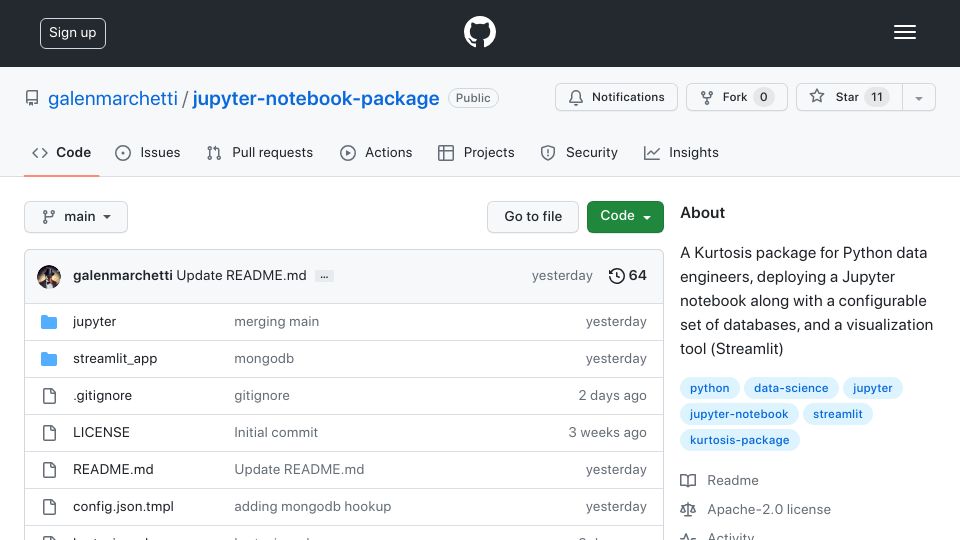Open the green Code dropdown button
This screenshot has height=540, width=960.
pyautogui.click(x=625, y=217)
